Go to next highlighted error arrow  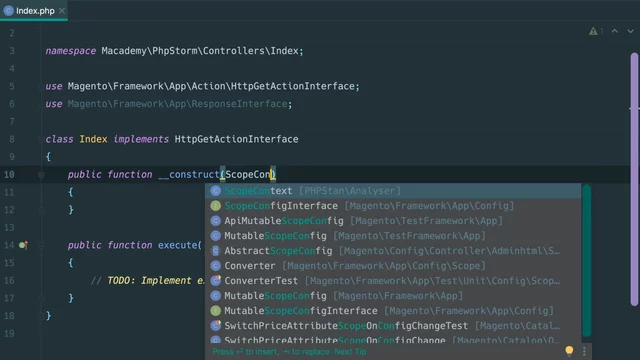(x=631, y=31)
